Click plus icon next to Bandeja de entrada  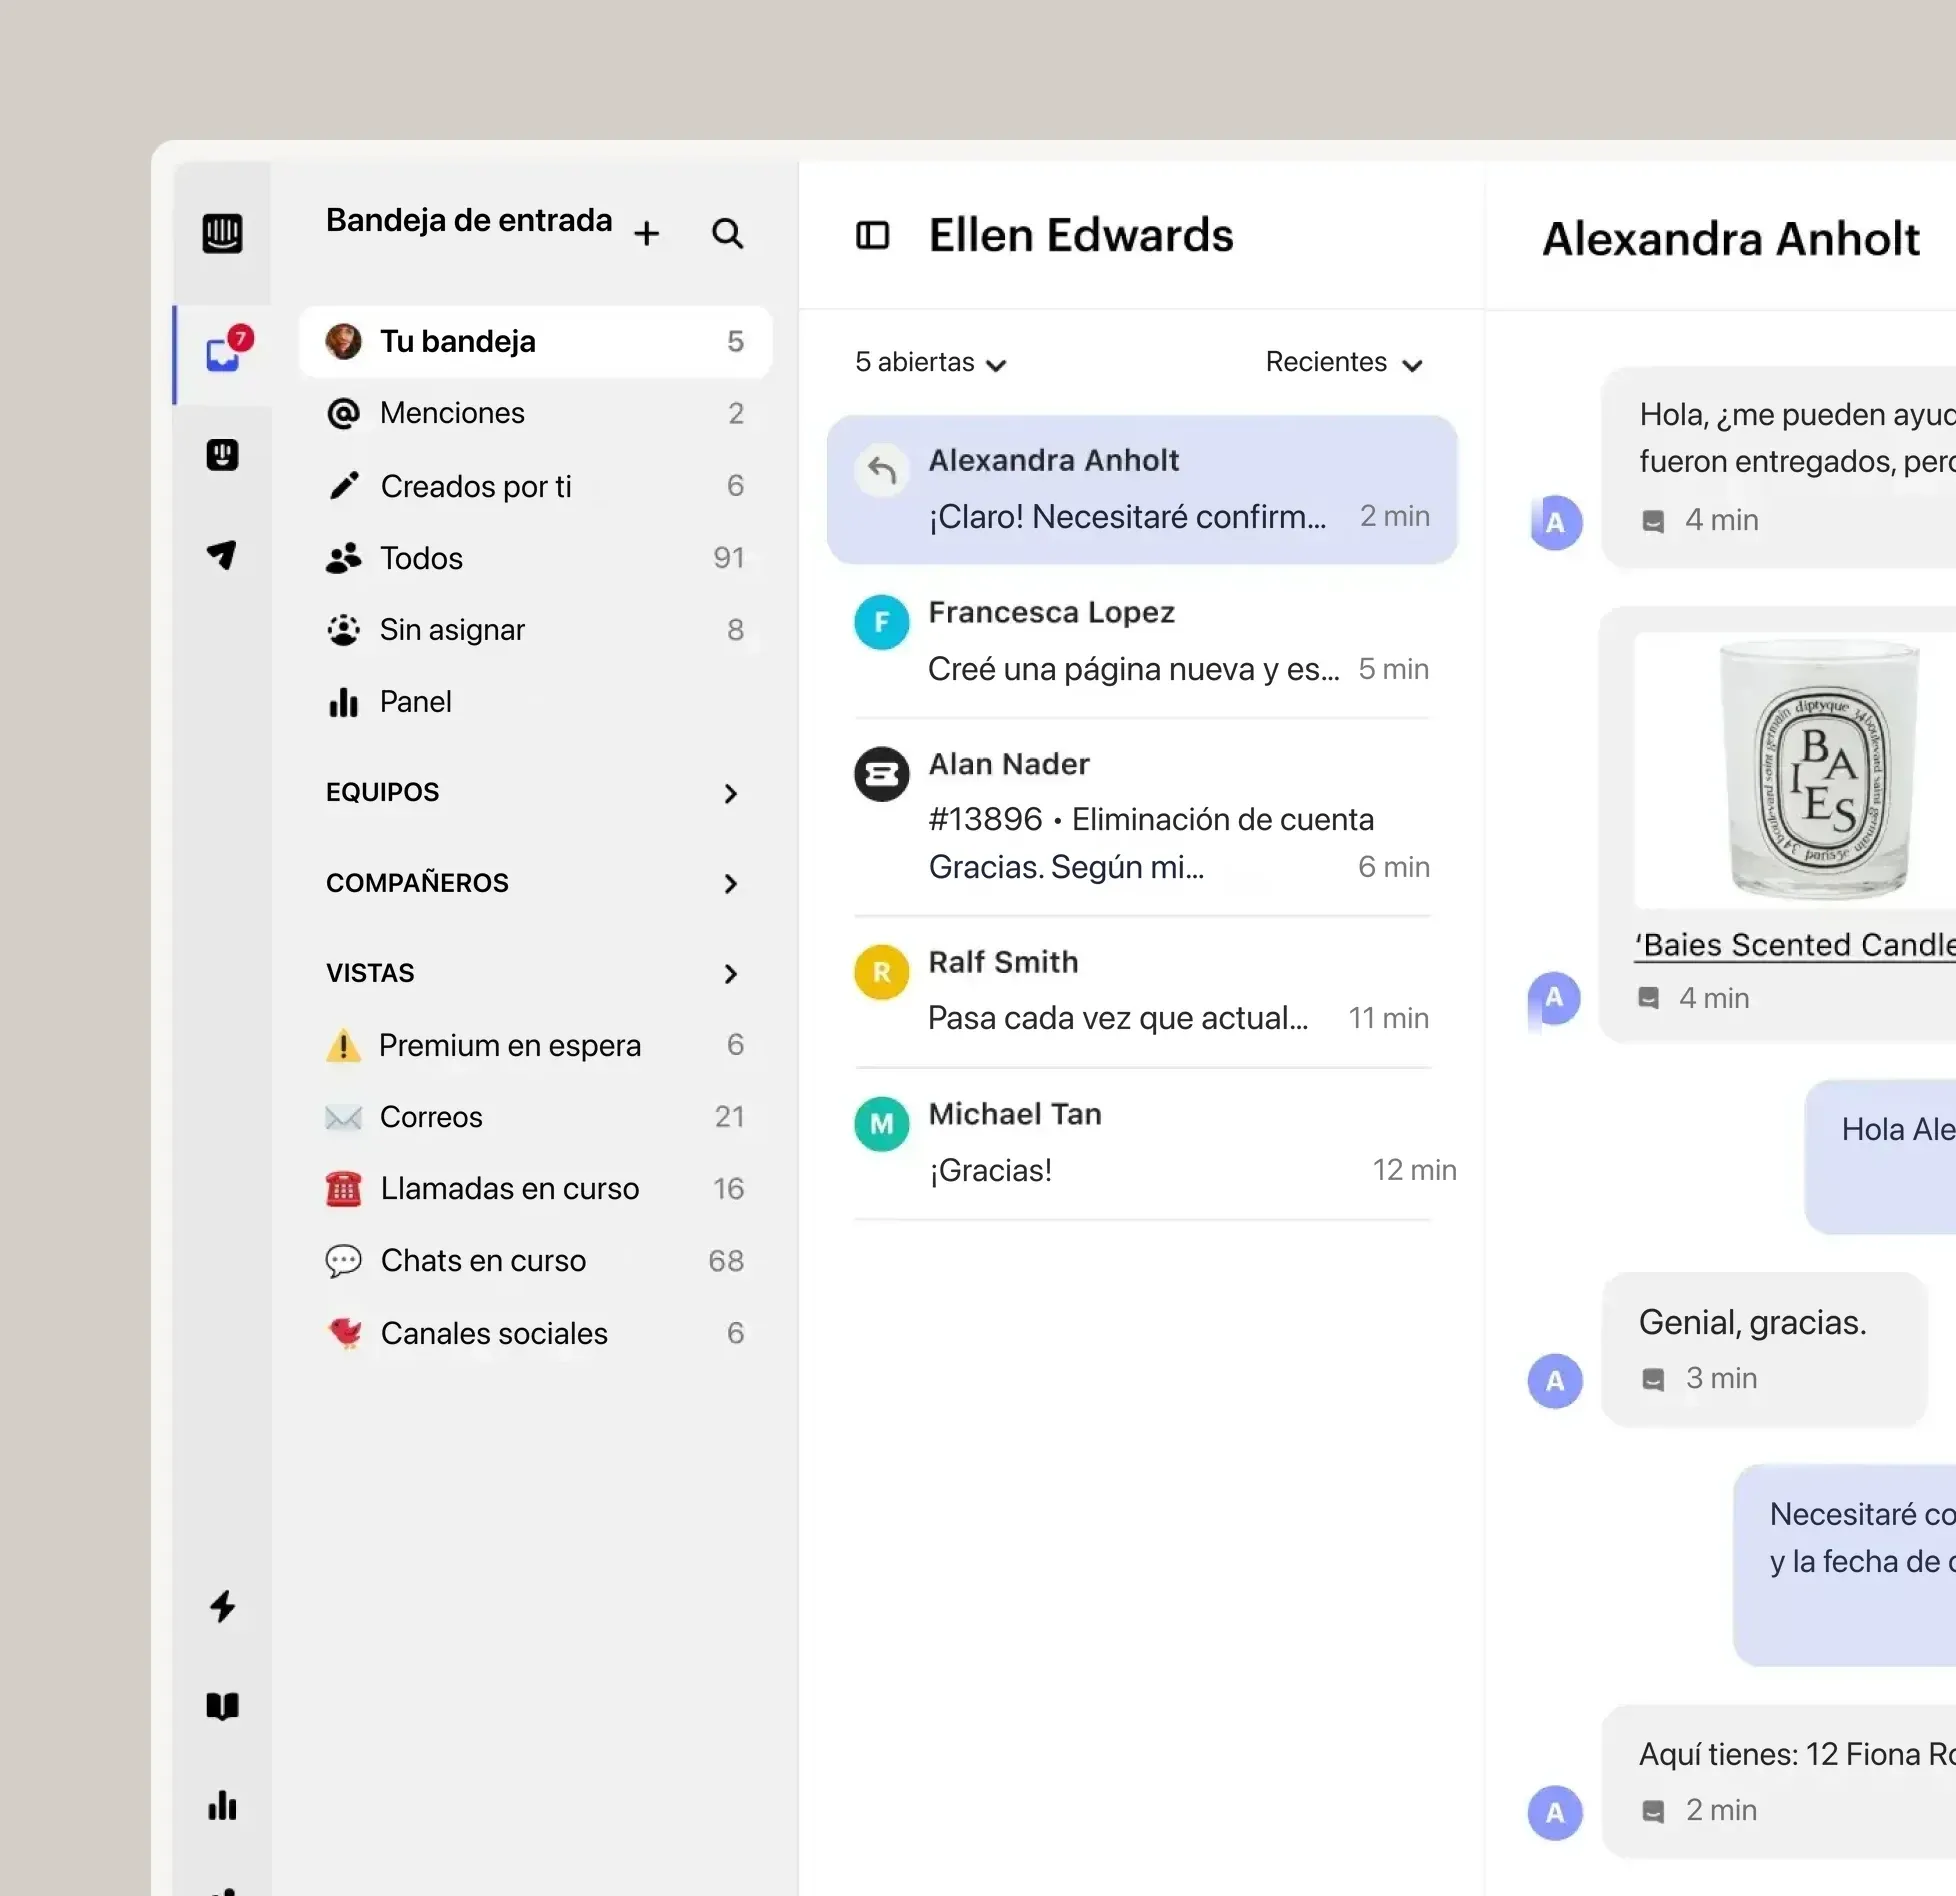(647, 234)
